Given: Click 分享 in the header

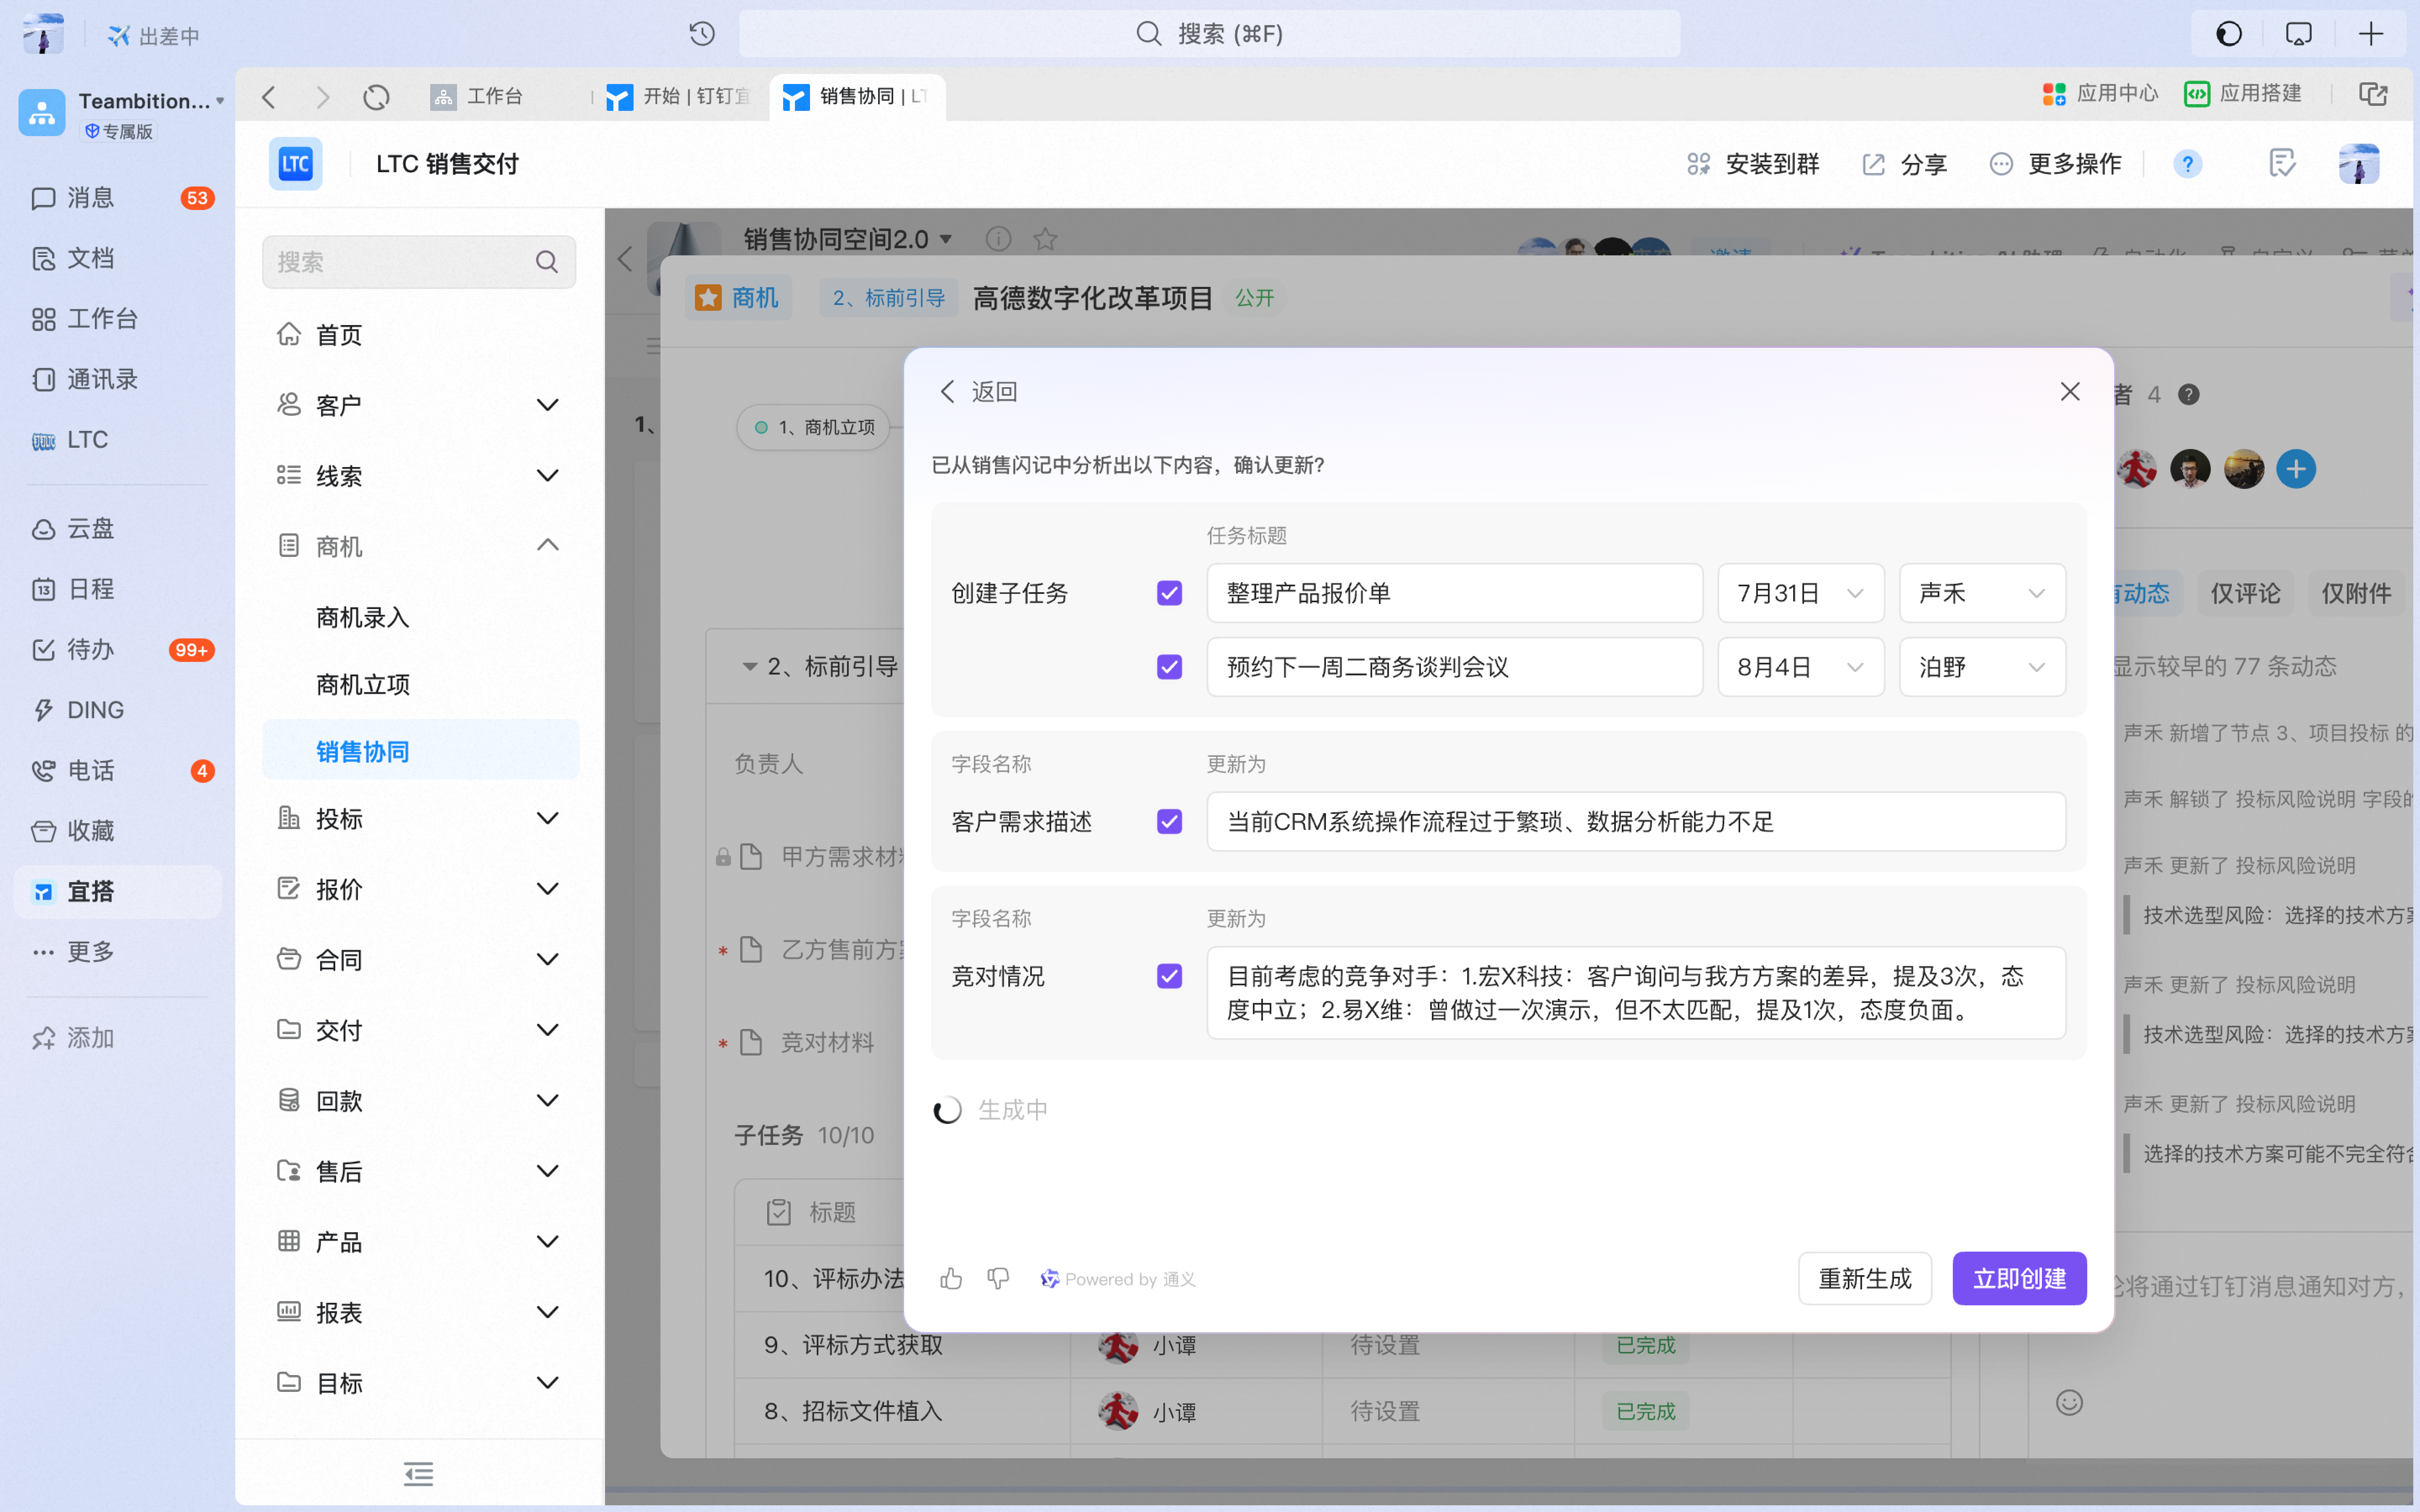Looking at the screenshot, I should click(x=1905, y=164).
